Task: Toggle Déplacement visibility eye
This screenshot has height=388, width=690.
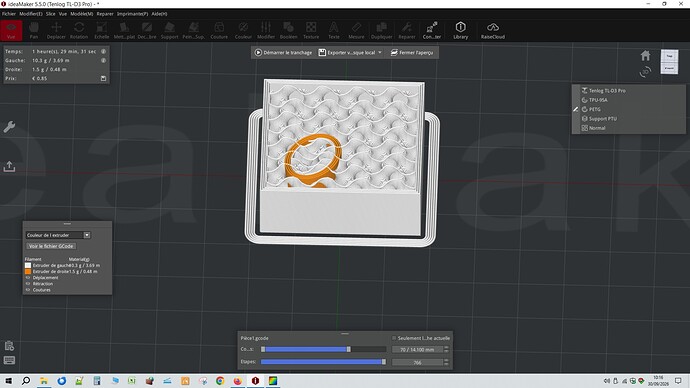Action: click(x=28, y=278)
